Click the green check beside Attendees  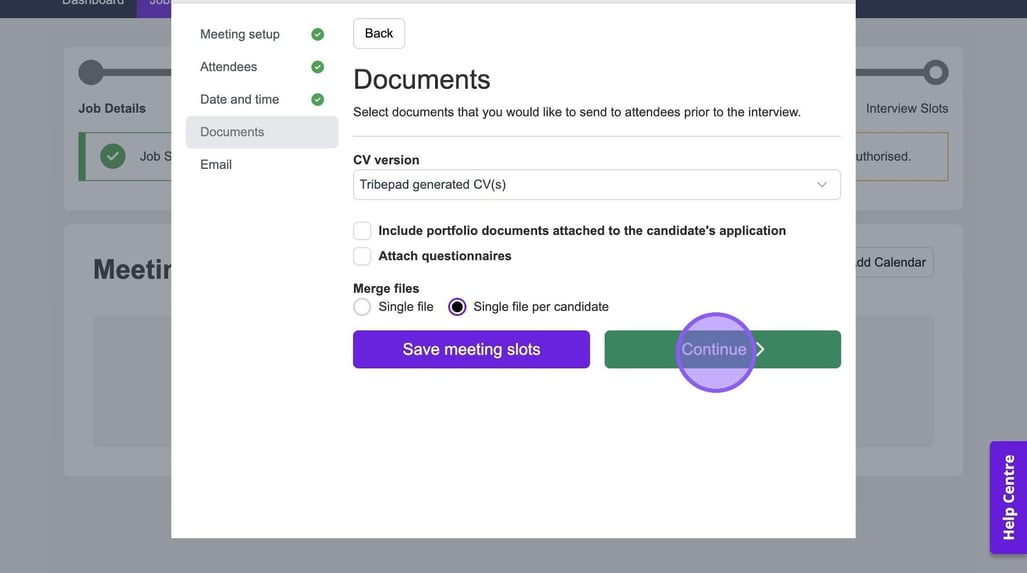tap(317, 67)
